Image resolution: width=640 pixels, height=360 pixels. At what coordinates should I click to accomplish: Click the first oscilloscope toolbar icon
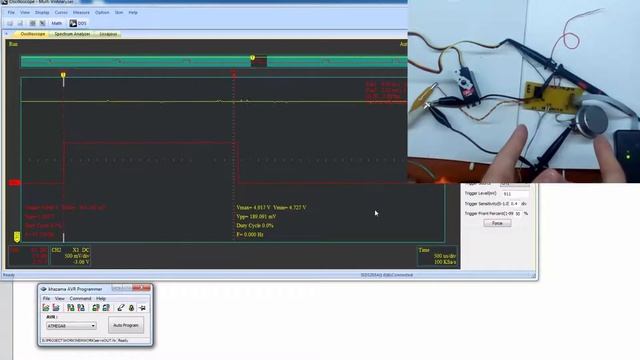[10, 23]
